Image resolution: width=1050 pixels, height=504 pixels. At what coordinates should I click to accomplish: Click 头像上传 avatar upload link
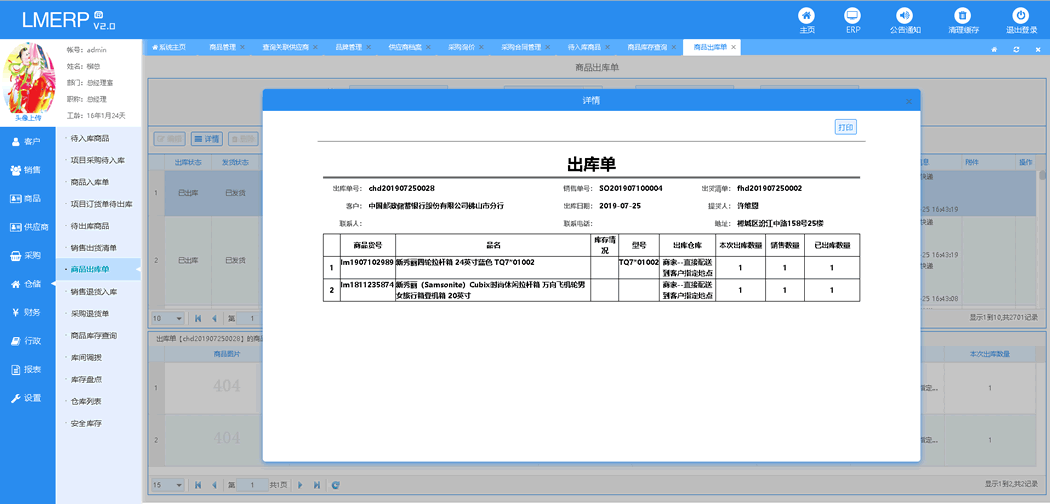point(28,117)
